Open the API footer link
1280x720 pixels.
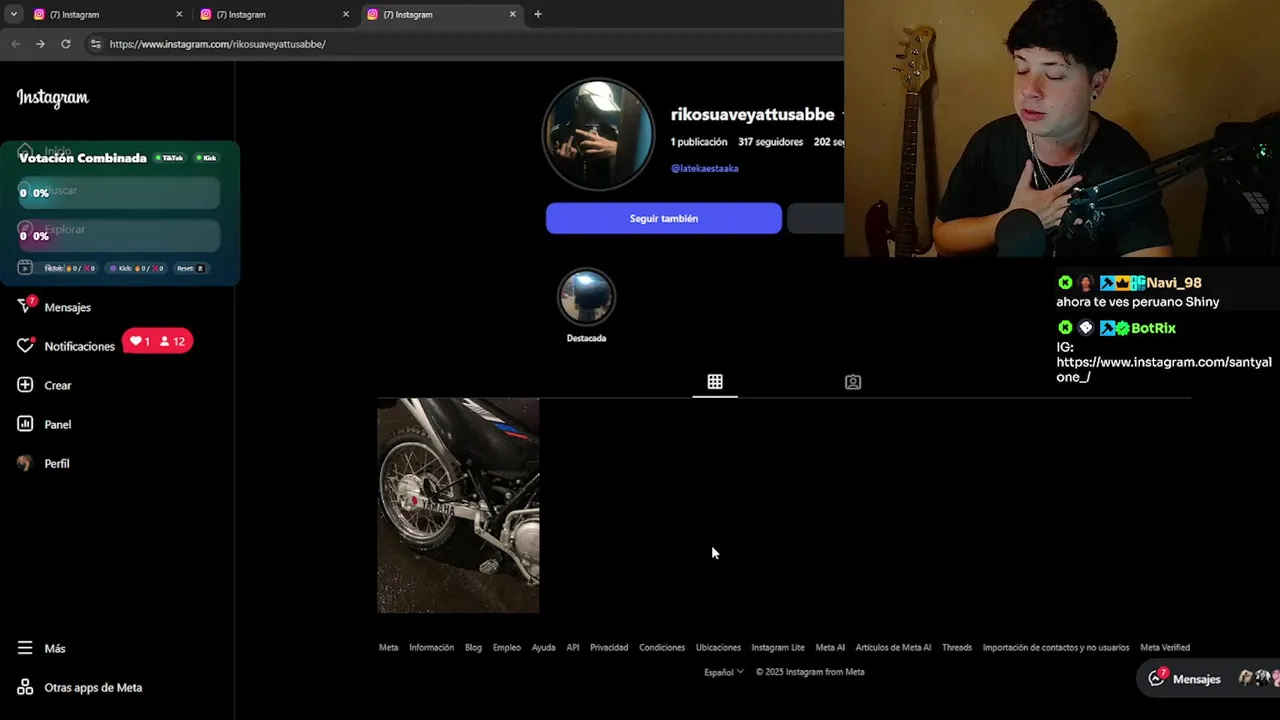tap(573, 648)
